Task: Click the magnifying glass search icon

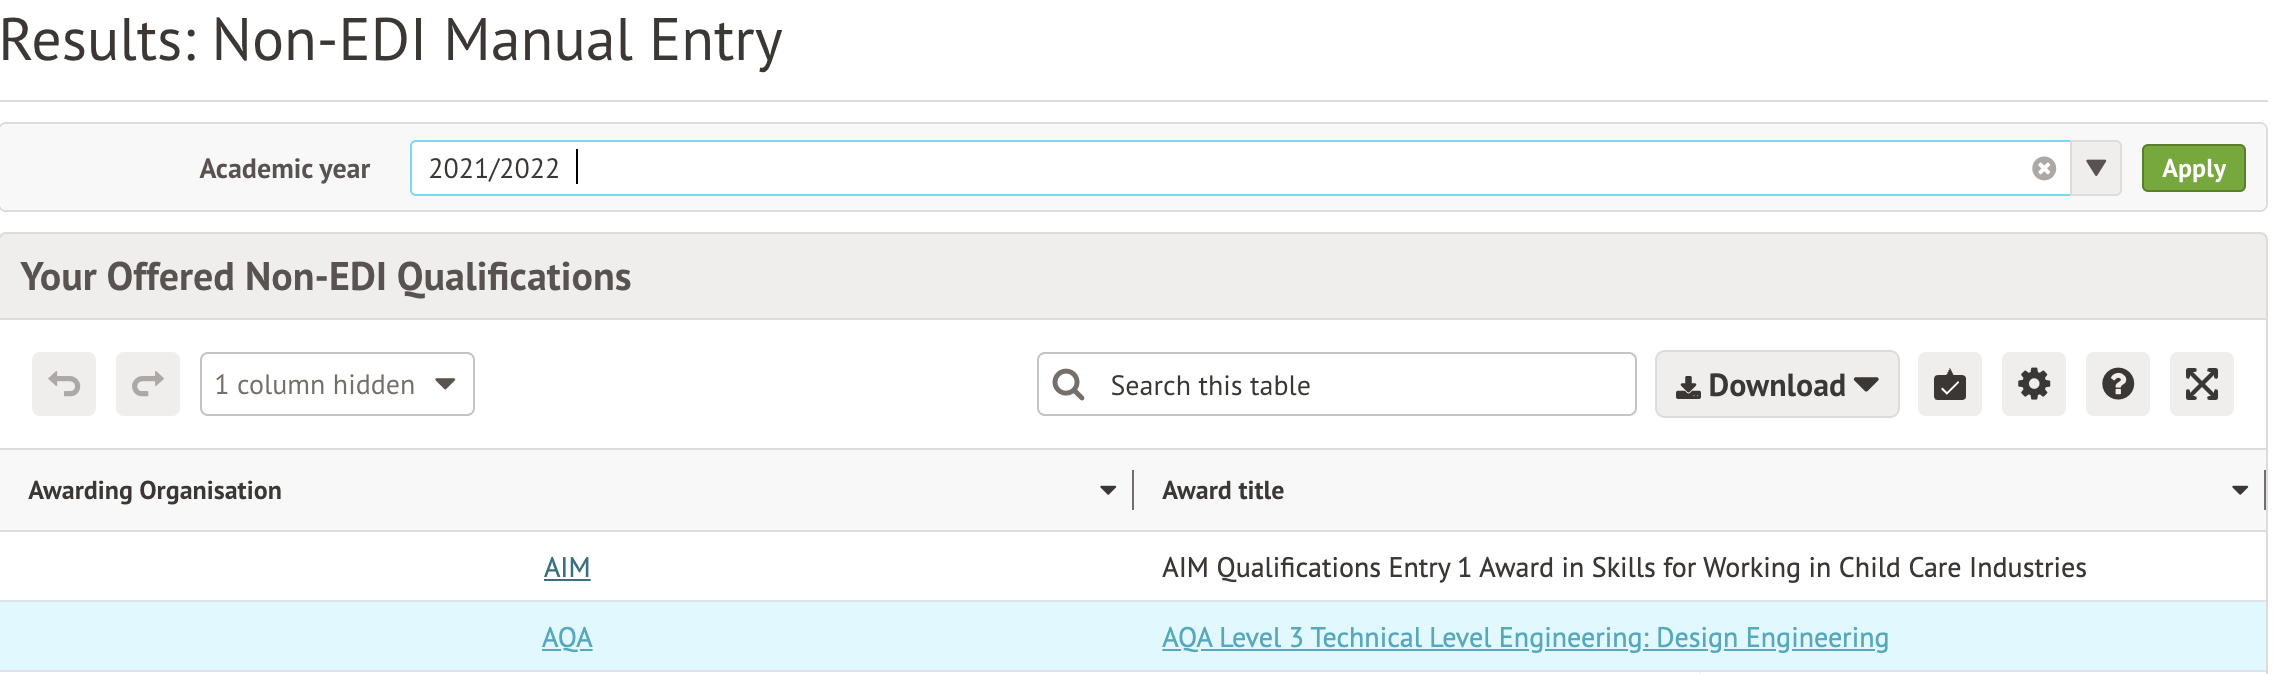Action: (x=1068, y=385)
